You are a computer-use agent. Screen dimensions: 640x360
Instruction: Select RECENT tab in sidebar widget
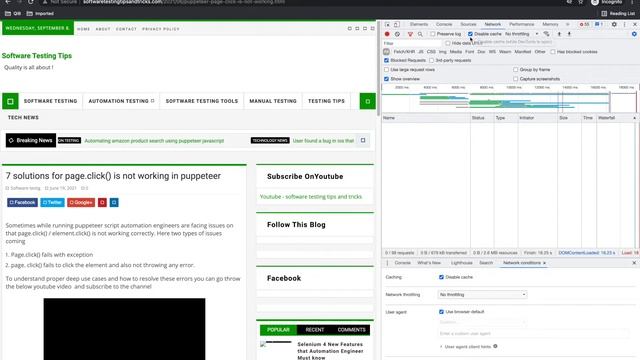point(315,330)
